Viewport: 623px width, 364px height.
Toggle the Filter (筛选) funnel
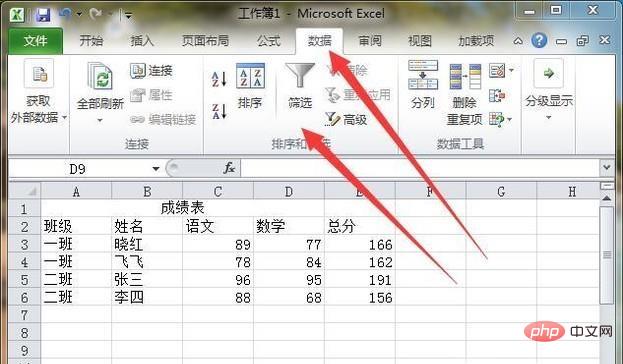pyautogui.click(x=300, y=86)
